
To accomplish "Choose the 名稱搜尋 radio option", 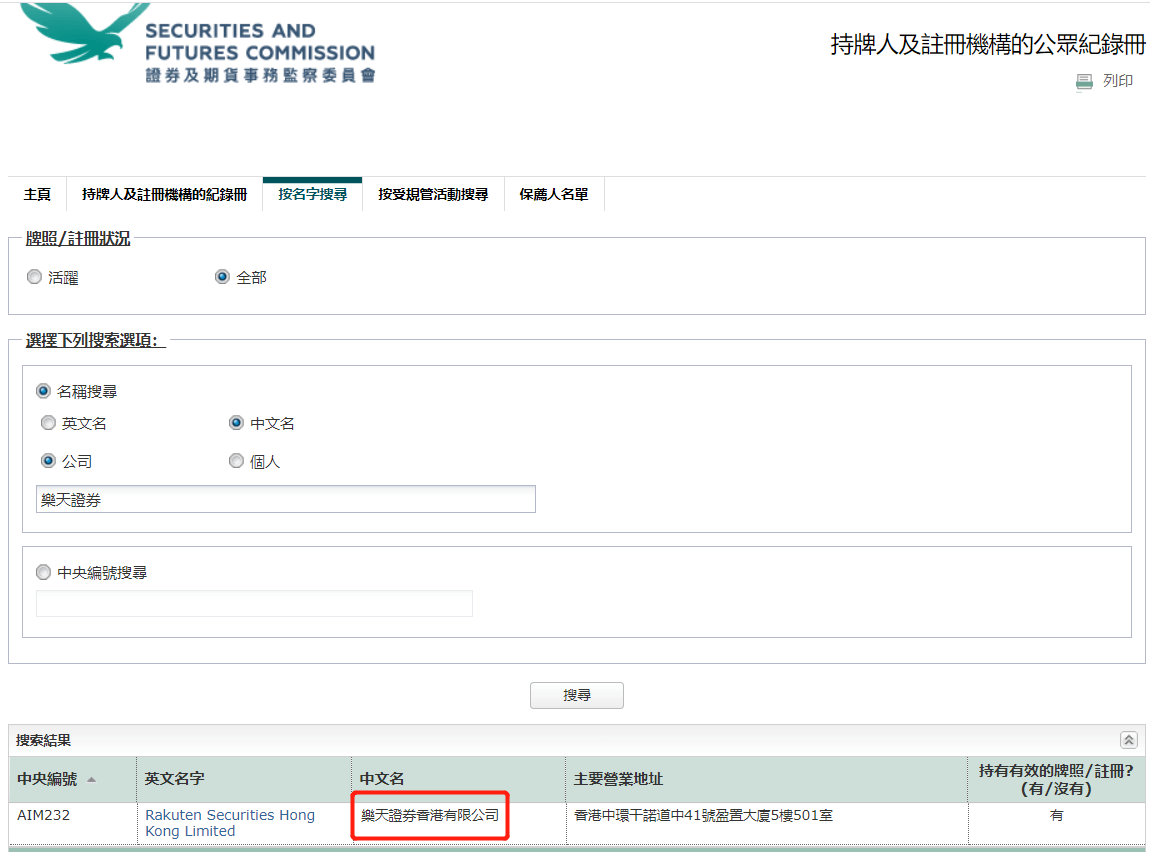I will pyautogui.click(x=43, y=391).
